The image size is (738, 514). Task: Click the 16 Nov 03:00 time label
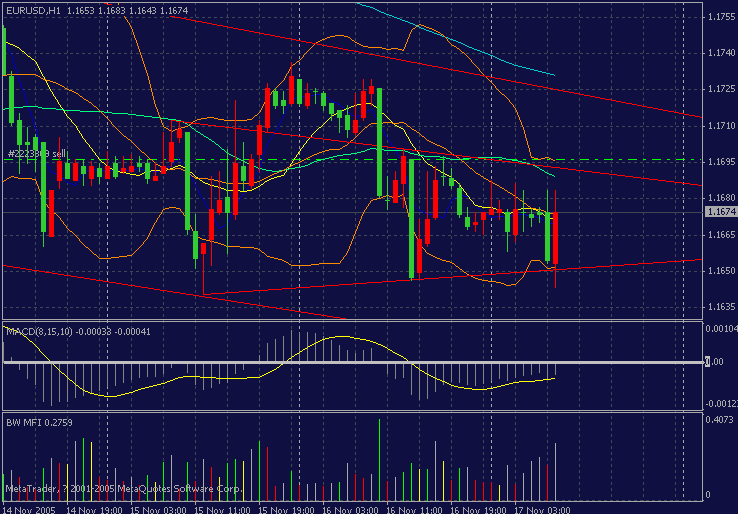tap(350, 510)
